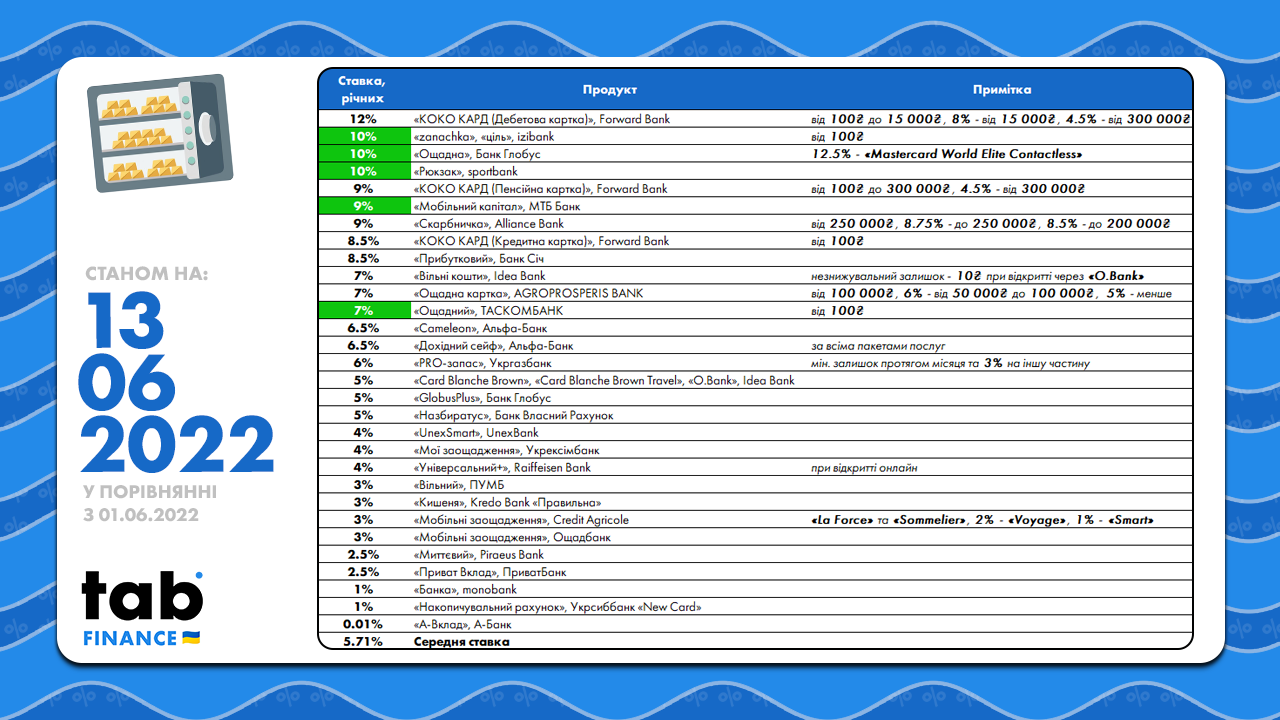Click the «від 100₴» note for ТАСКОМБАНК

[x=837, y=311]
